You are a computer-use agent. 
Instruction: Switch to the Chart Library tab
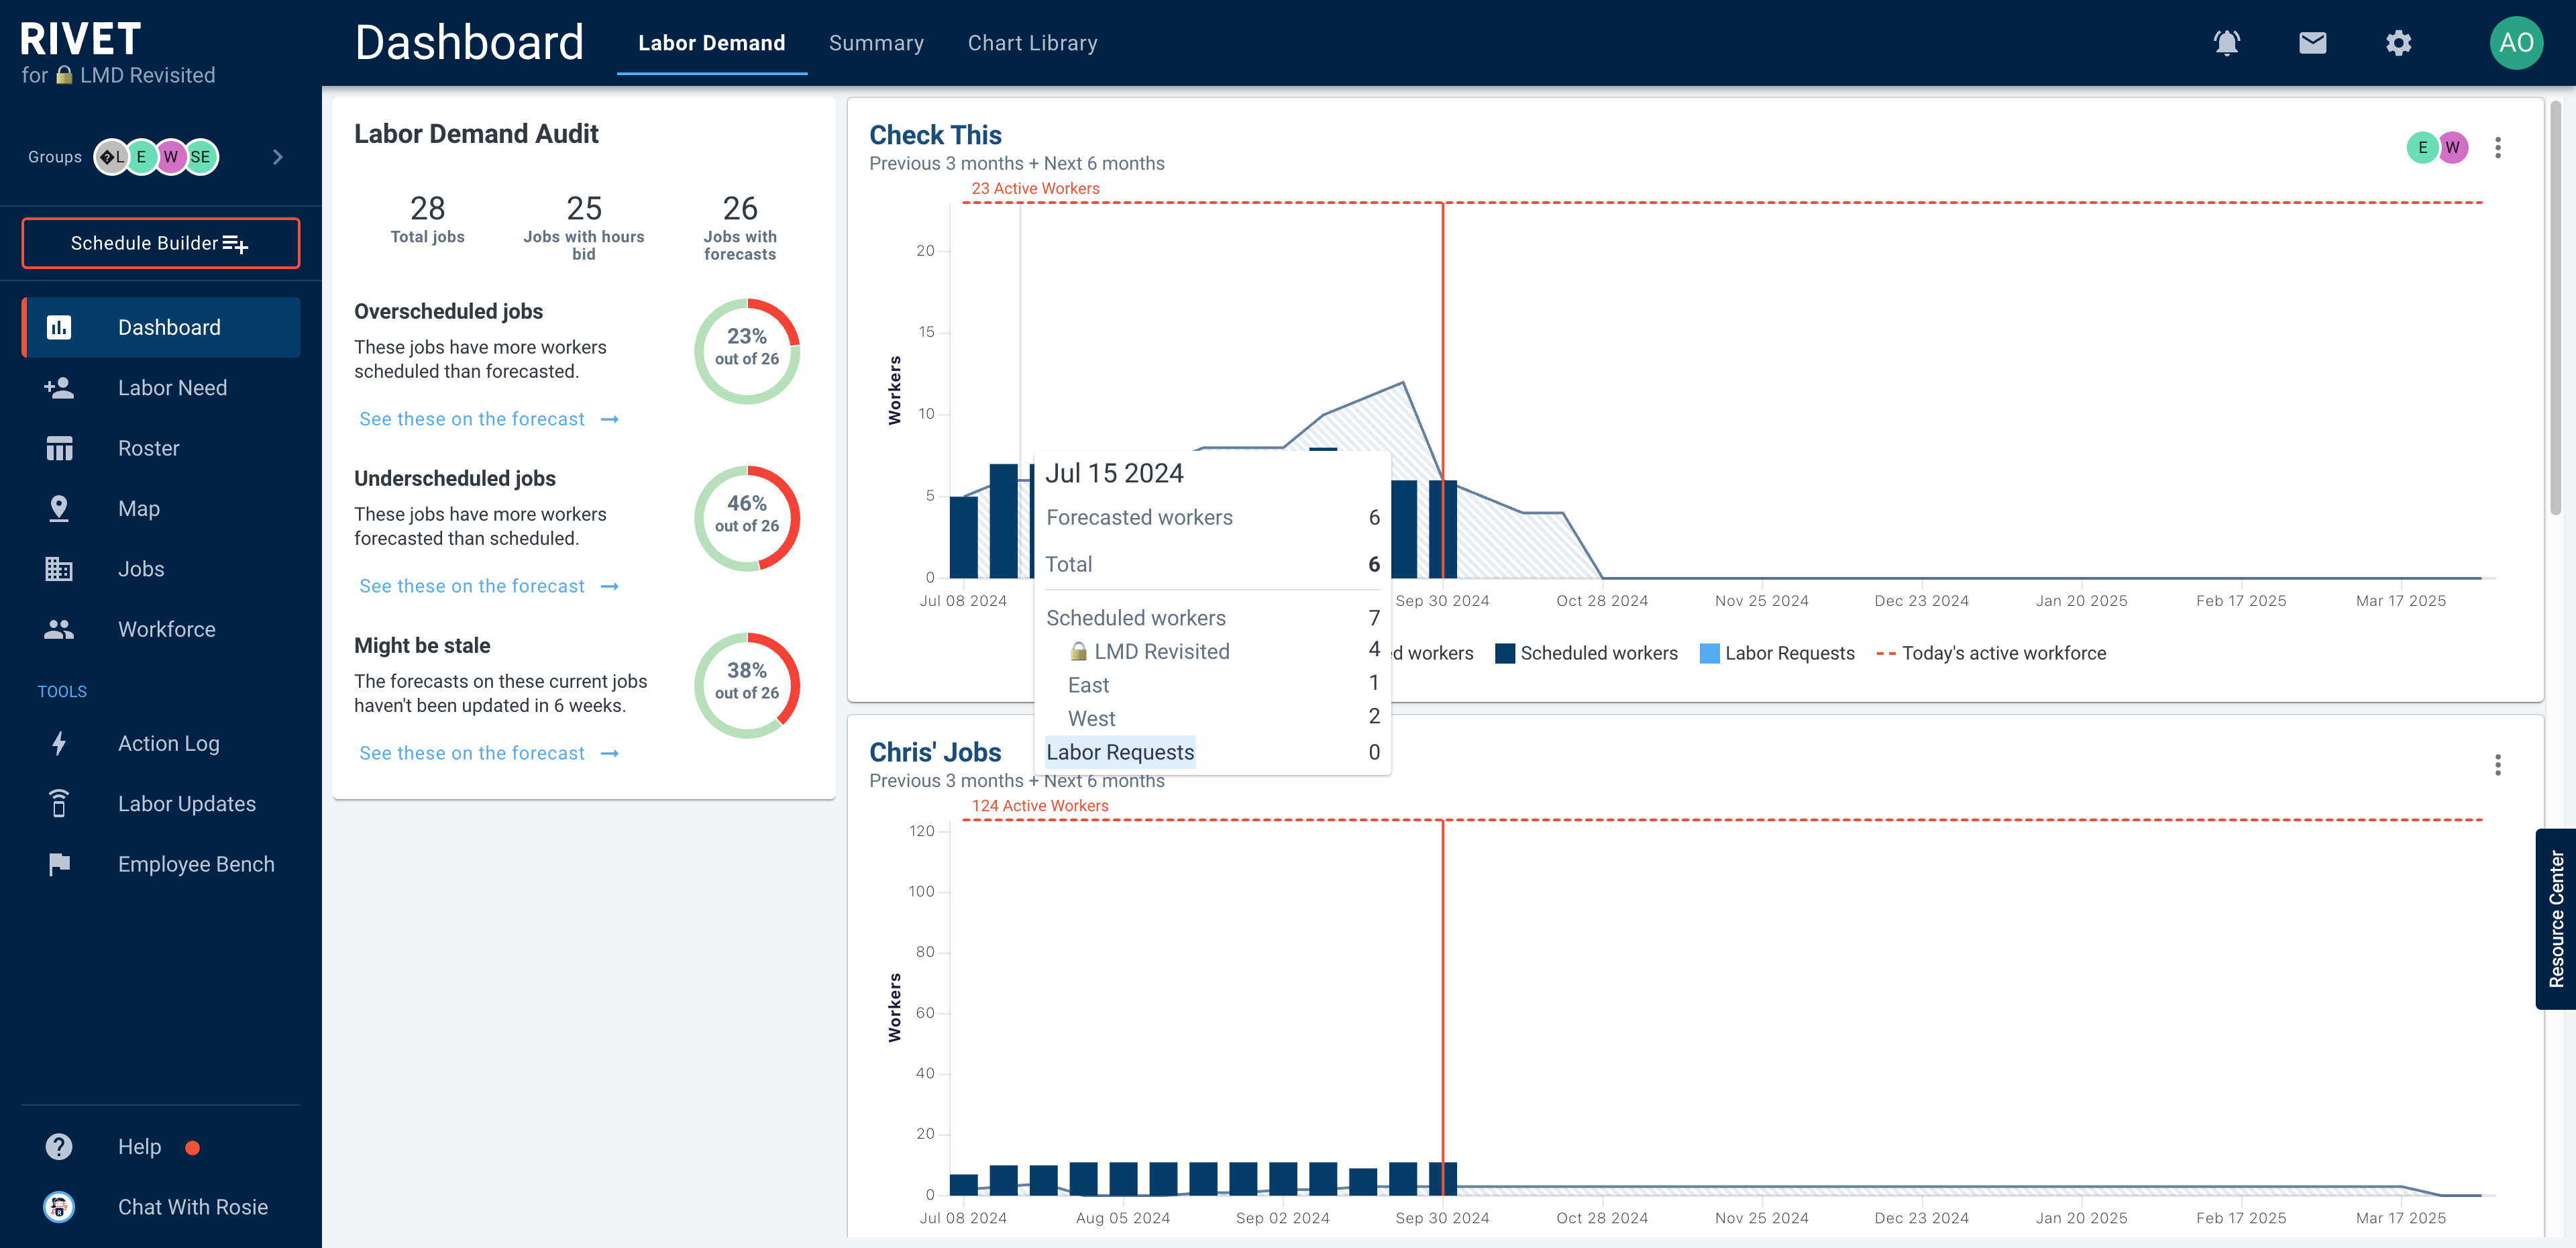[1032, 43]
